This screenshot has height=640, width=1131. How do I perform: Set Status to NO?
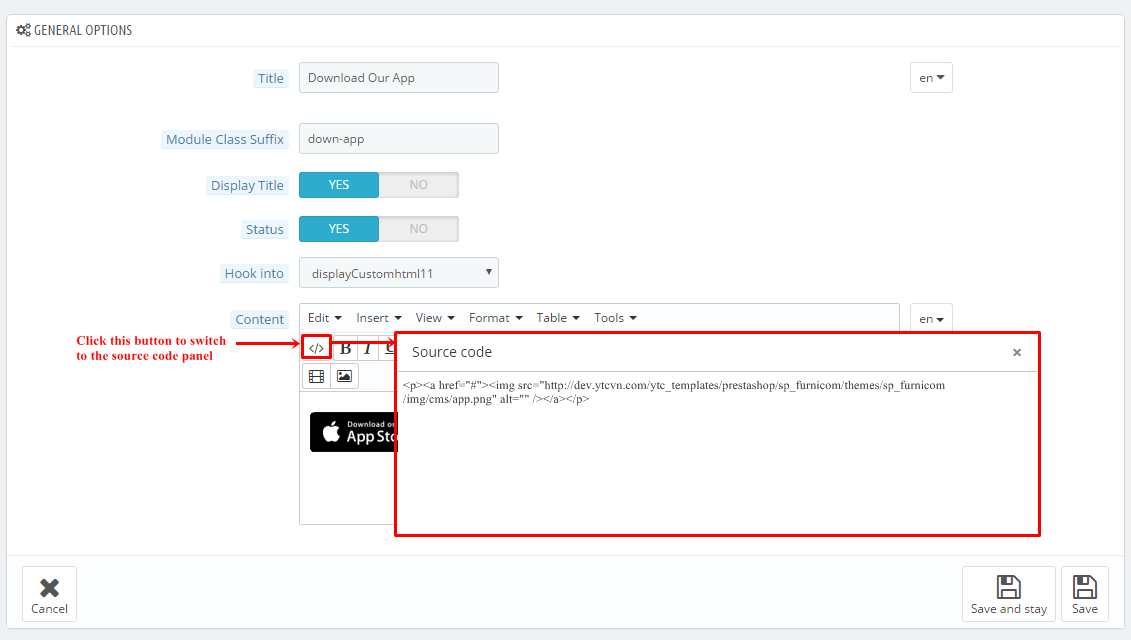click(418, 229)
